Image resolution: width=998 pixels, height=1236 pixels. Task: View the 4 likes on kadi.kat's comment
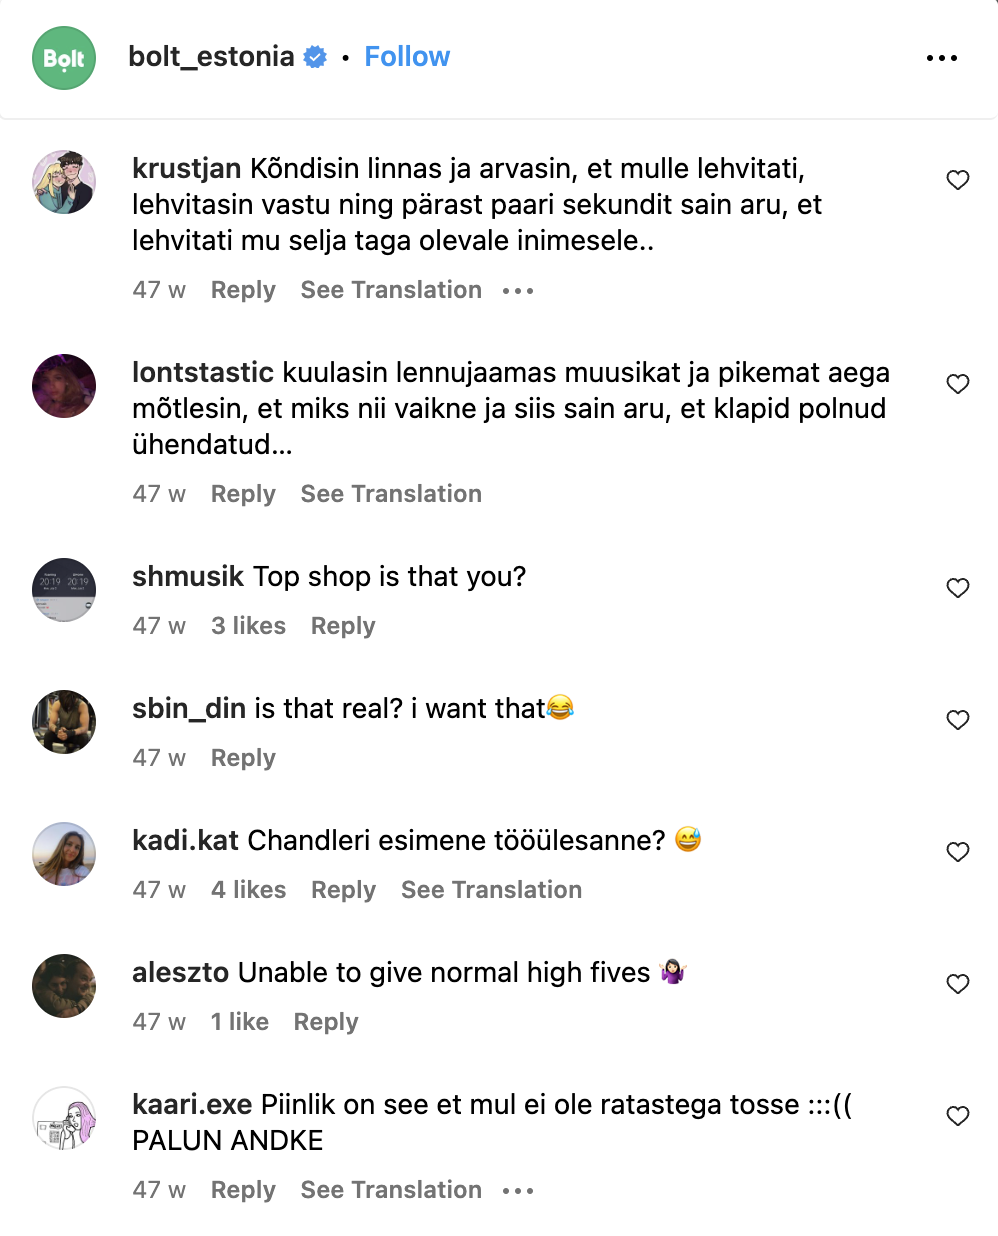point(248,890)
